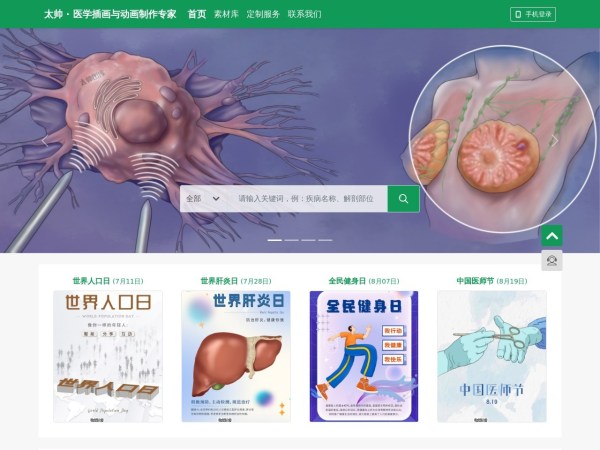Open the 全部 category dropdown
Image resolution: width=600 pixels, height=450 pixels.
[x=203, y=199]
